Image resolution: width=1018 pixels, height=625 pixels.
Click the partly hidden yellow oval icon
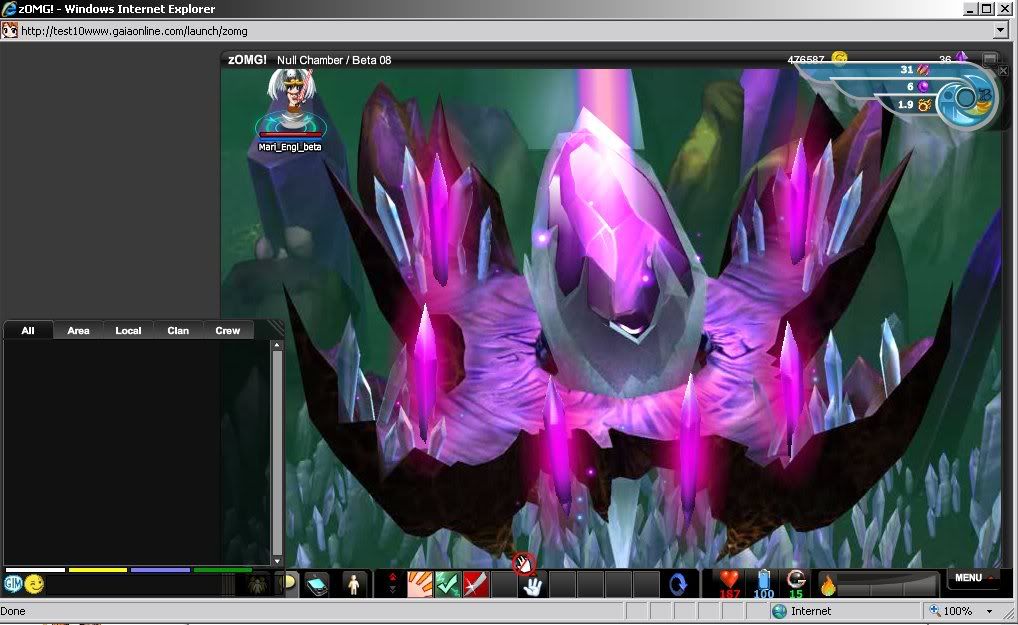click(290, 583)
